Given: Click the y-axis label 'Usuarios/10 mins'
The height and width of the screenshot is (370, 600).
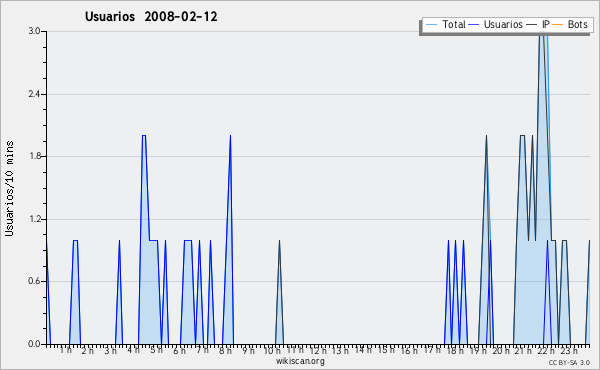Looking at the screenshot, I should [9, 188].
